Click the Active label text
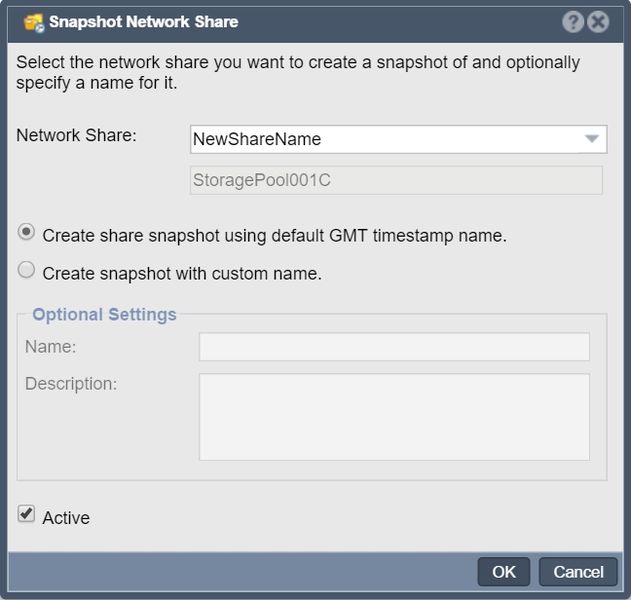Screen dimensions: 631x600 pos(66,518)
